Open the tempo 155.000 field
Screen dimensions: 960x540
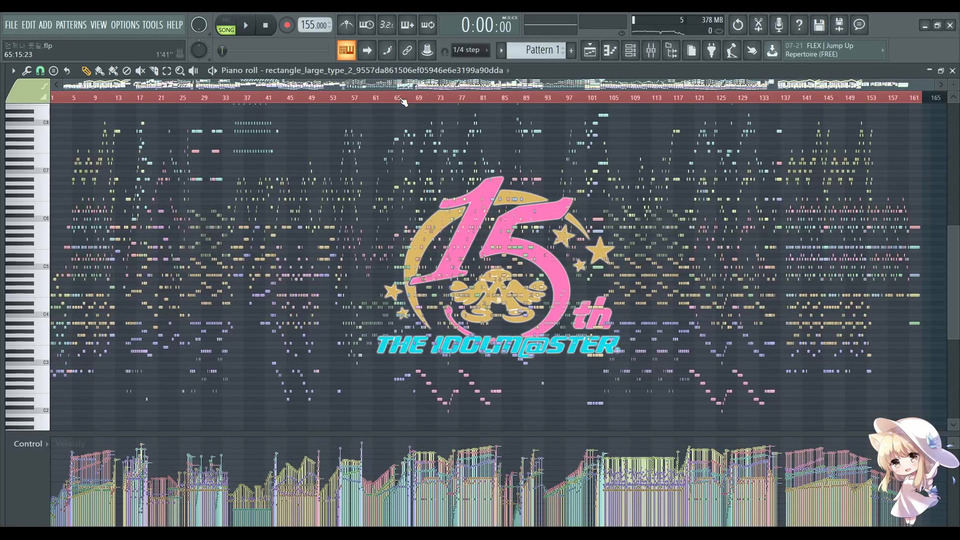tap(315, 25)
